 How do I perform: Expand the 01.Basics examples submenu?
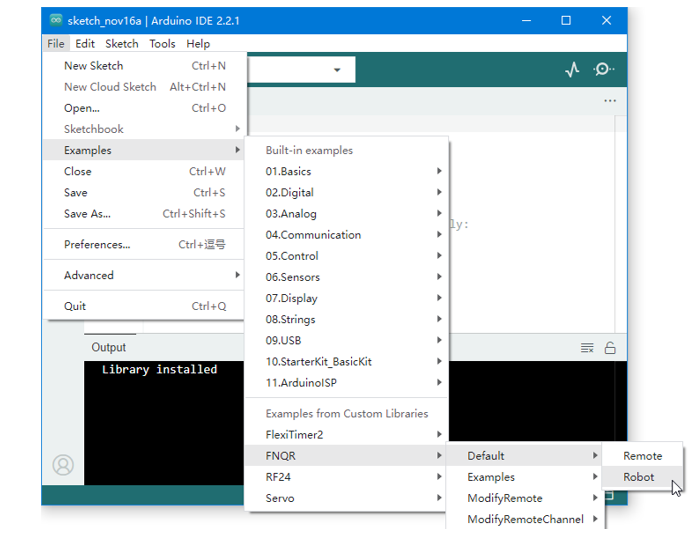pyautogui.click(x=347, y=171)
